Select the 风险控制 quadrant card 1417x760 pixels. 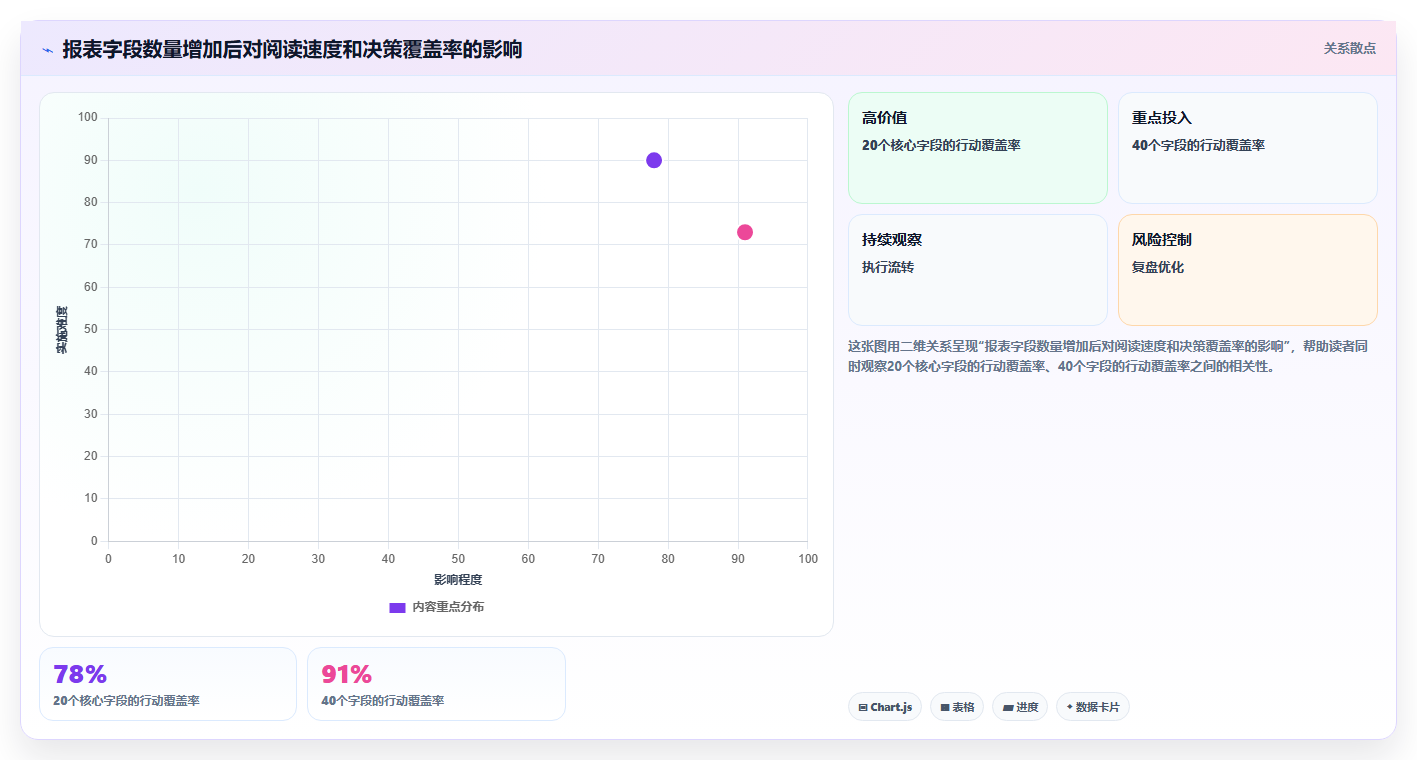click(x=1248, y=270)
